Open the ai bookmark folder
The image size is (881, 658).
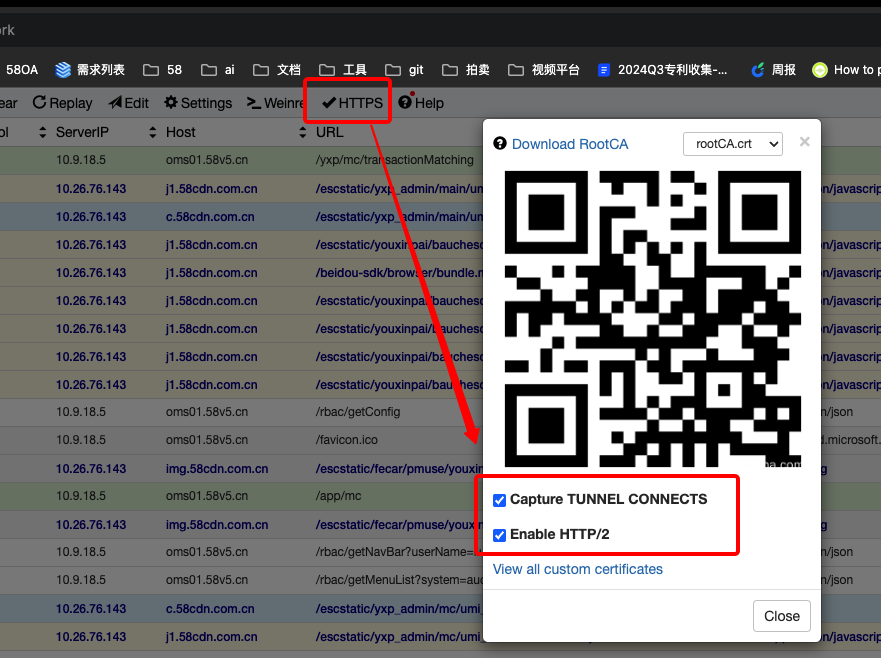[x=217, y=70]
